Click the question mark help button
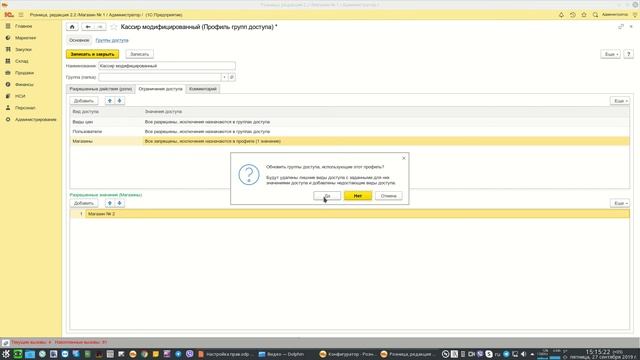 (x=629, y=54)
